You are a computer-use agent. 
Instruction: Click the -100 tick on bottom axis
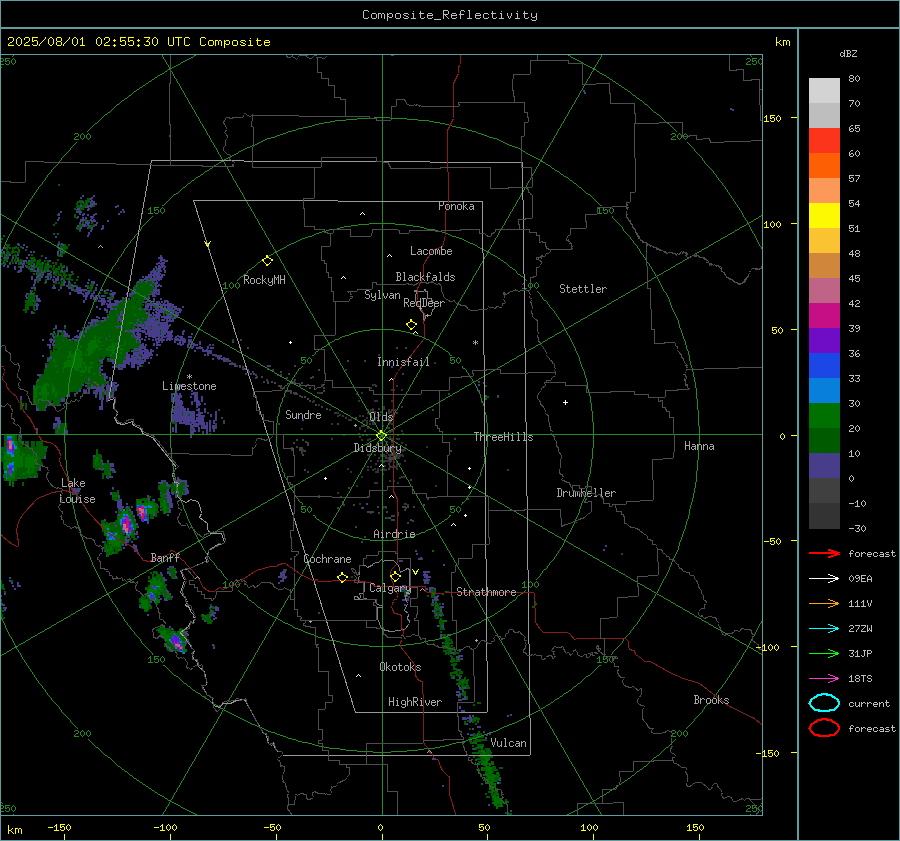[165, 827]
